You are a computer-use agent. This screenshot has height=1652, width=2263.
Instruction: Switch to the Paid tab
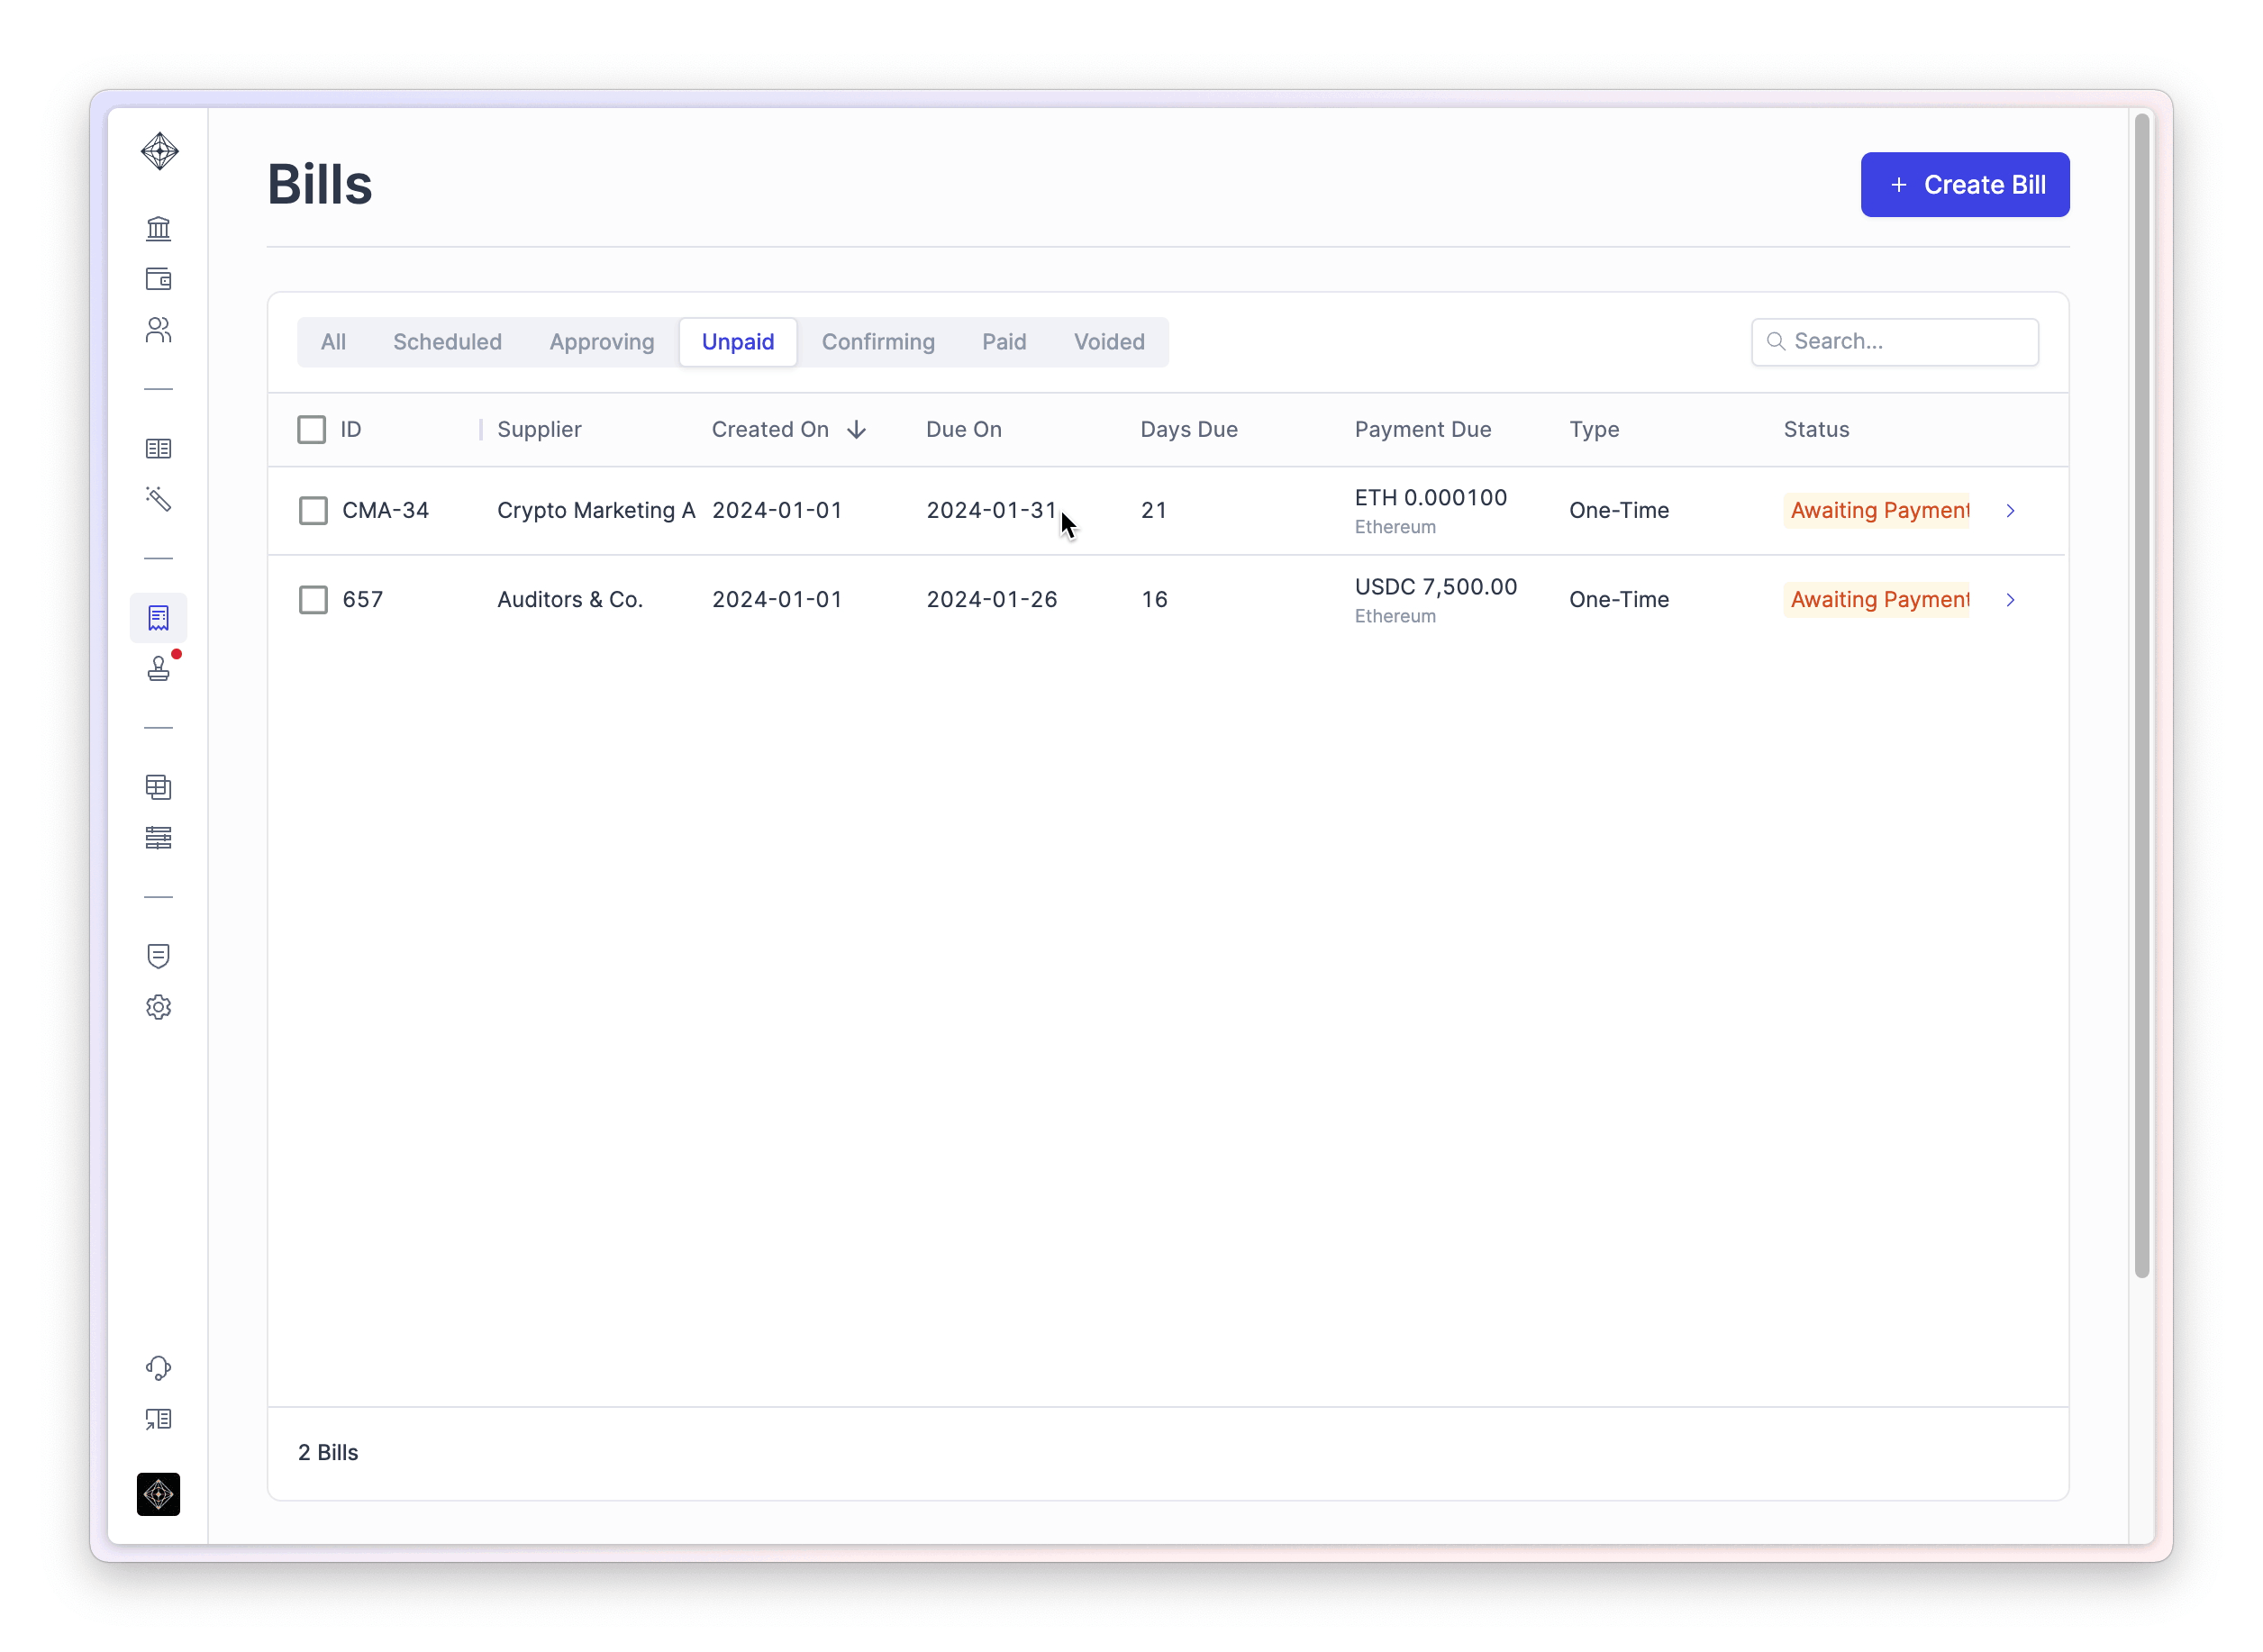tap(1003, 342)
